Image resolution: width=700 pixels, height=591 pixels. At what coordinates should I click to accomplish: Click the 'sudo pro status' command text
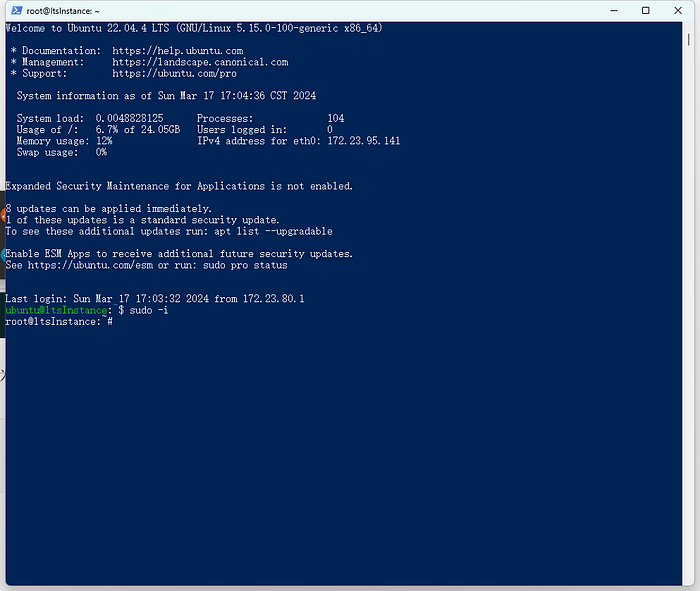click(245, 265)
